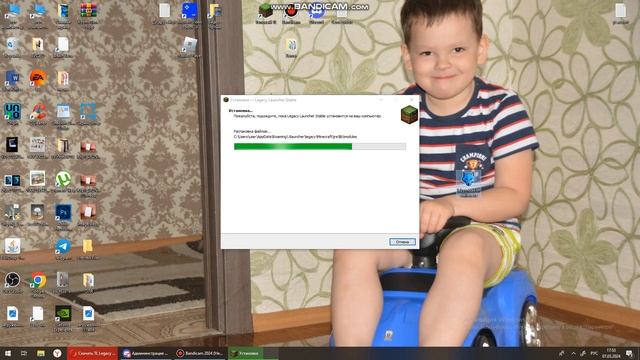Open File Explorer from the taskbar
This screenshot has width=640, height=360.
pyautogui.click(x=40, y=353)
